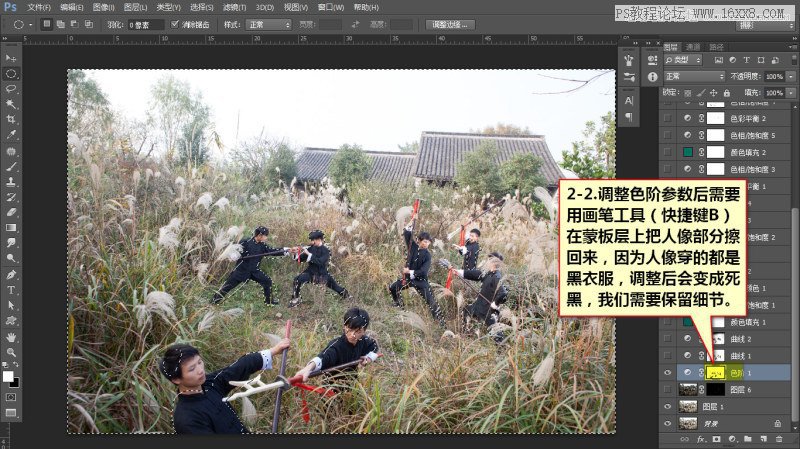Click the Add Layer Mask icon
The image size is (800, 449).
coord(717,439)
